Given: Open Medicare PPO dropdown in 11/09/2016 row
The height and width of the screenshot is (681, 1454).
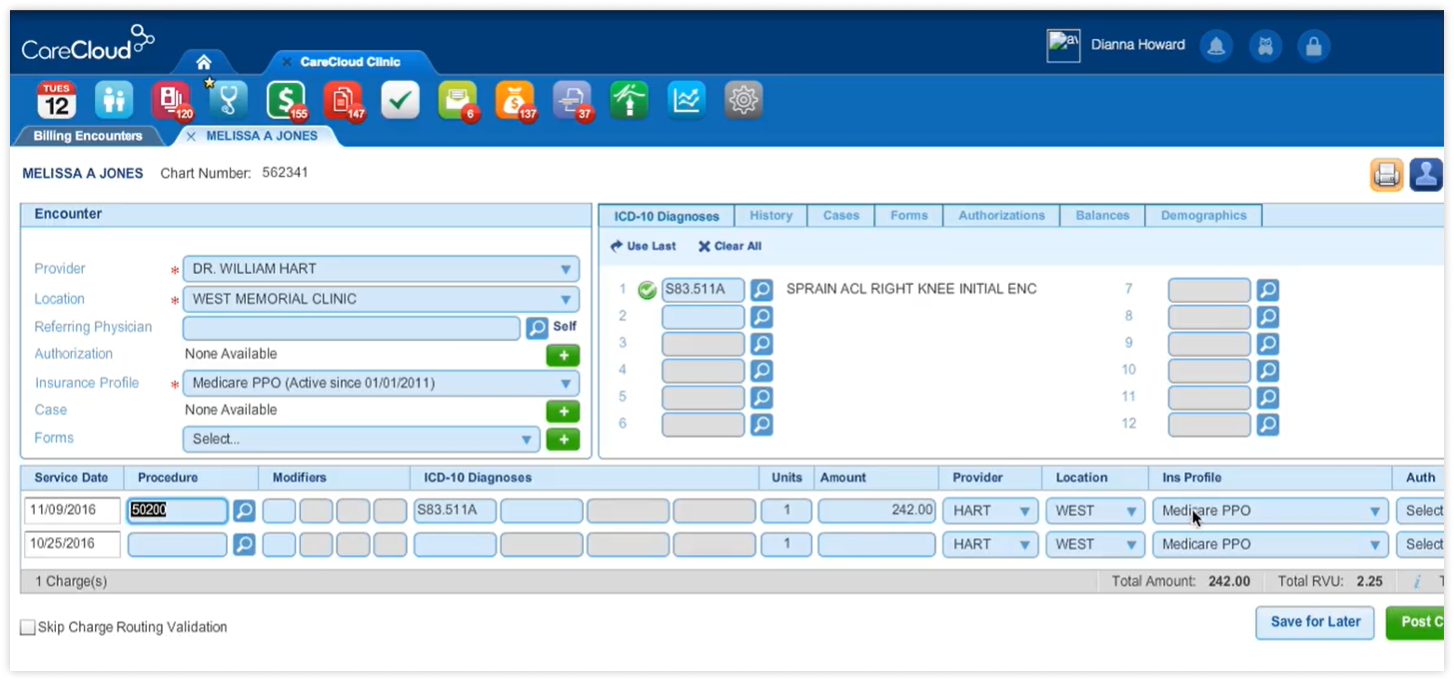Looking at the screenshot, I should click(1270, 511).
